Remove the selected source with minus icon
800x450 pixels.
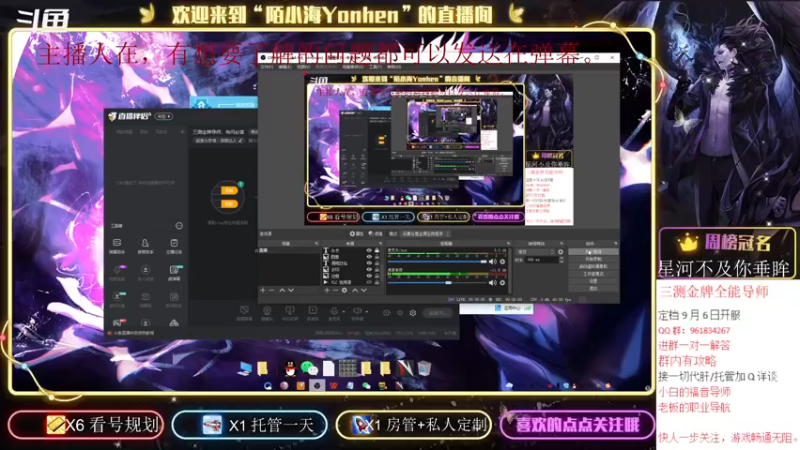pos(336,290)
